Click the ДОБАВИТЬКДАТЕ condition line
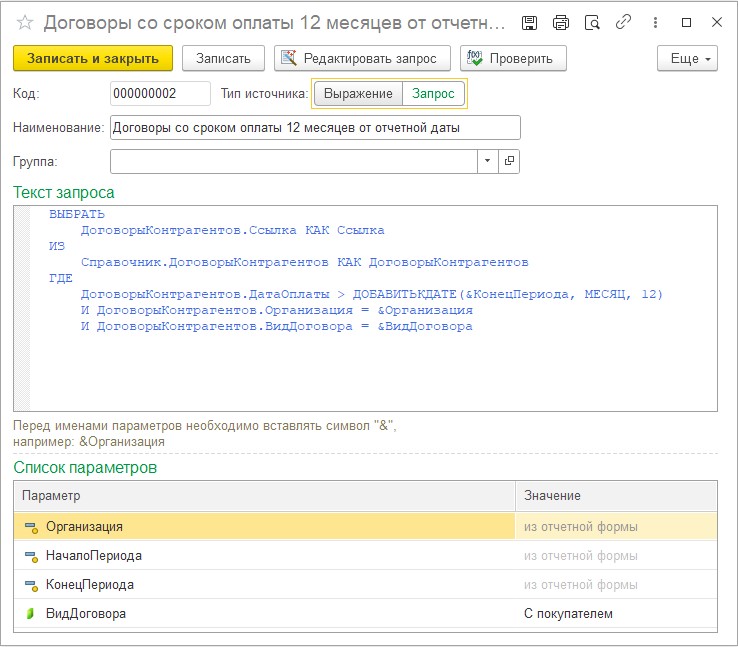 click(x=371, y=294)
